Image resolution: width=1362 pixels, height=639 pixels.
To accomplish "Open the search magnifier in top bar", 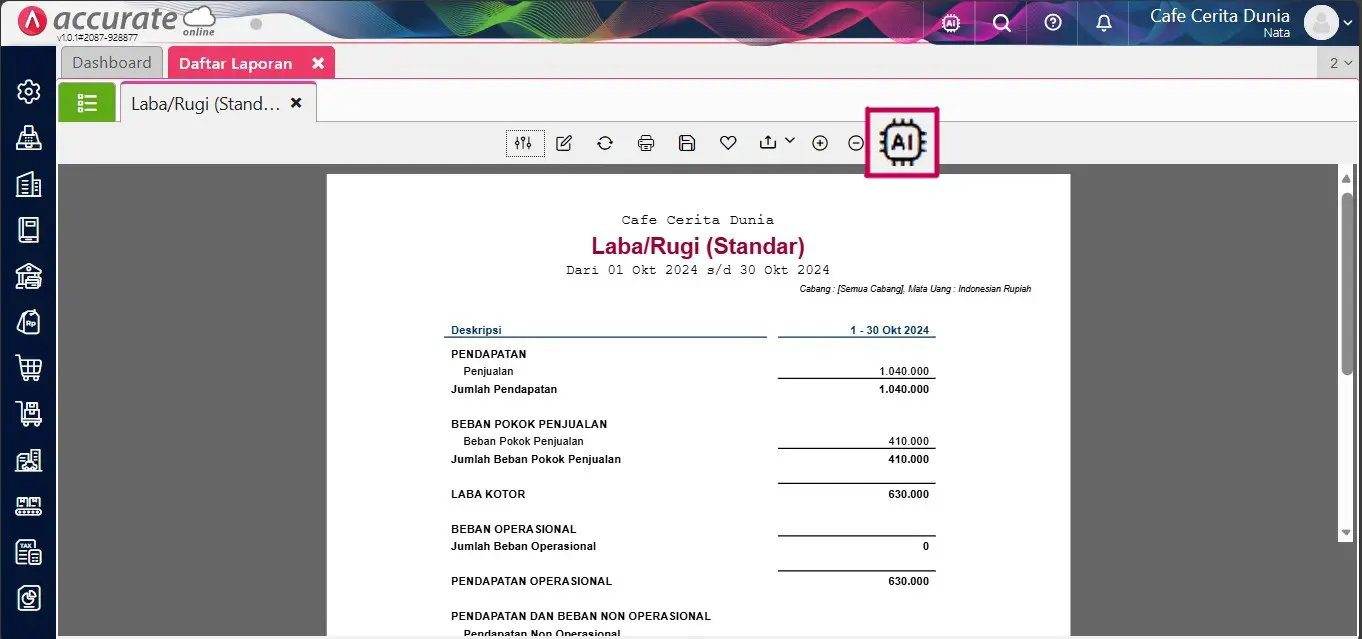I will tap(1002, 22).
